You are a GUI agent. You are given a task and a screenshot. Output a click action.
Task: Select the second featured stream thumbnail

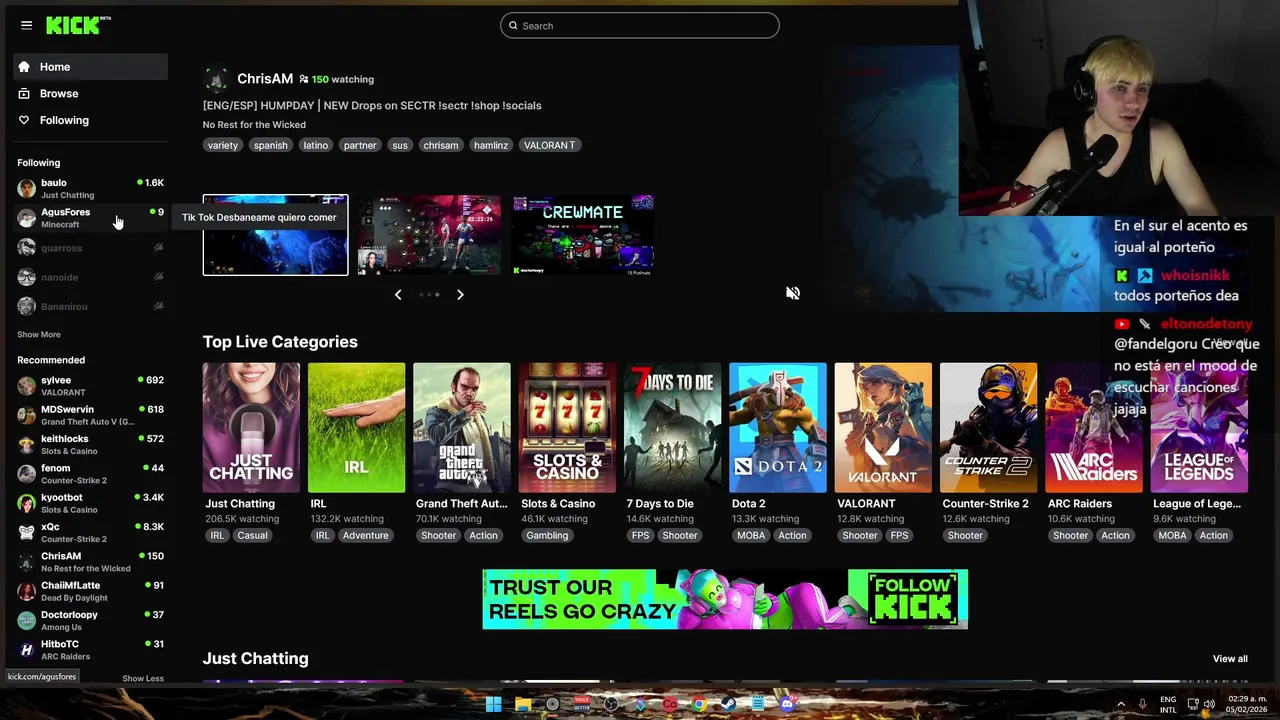(429, 235)
